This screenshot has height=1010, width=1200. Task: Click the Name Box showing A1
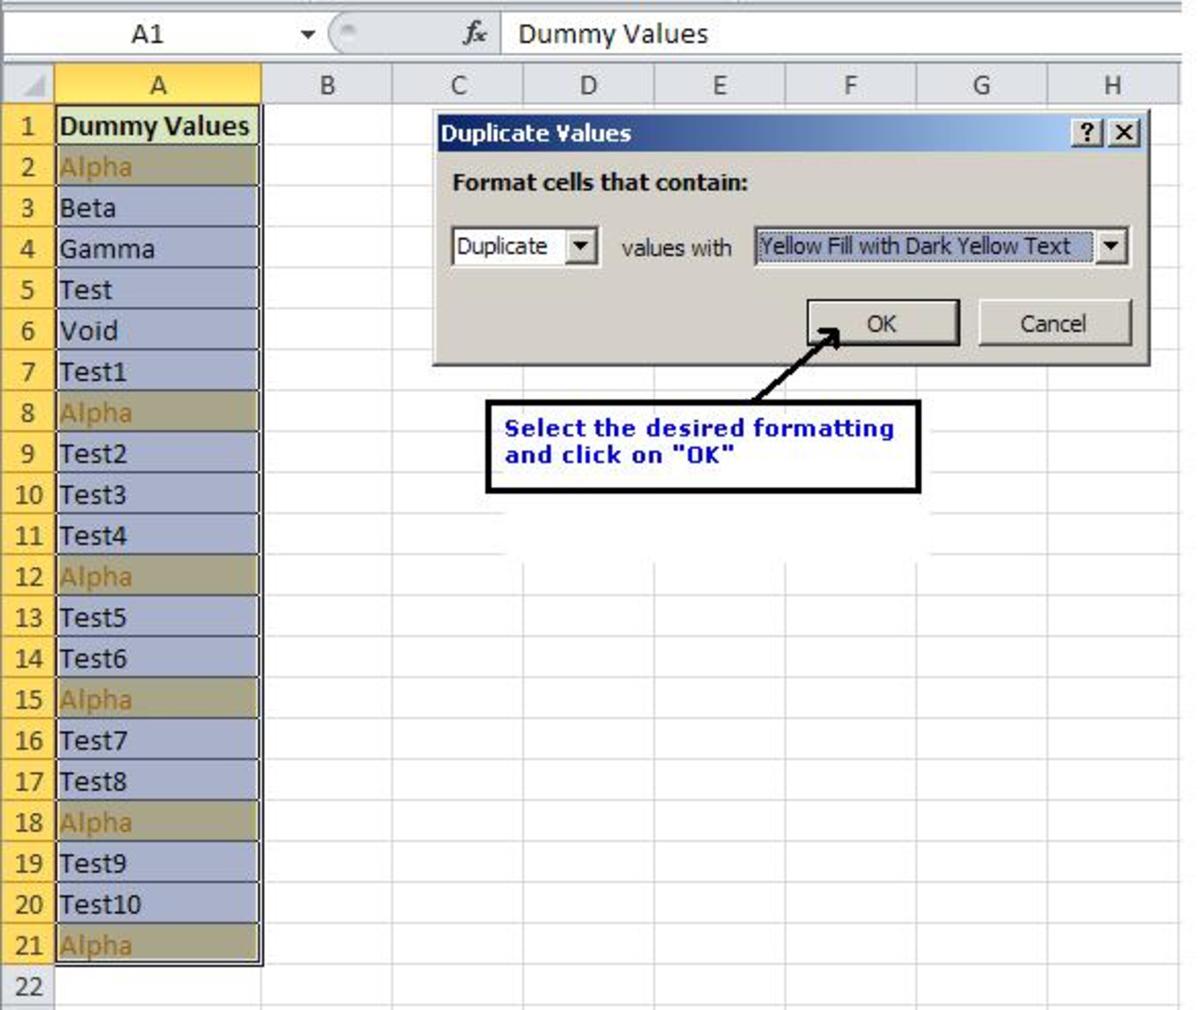click(150, 32)
